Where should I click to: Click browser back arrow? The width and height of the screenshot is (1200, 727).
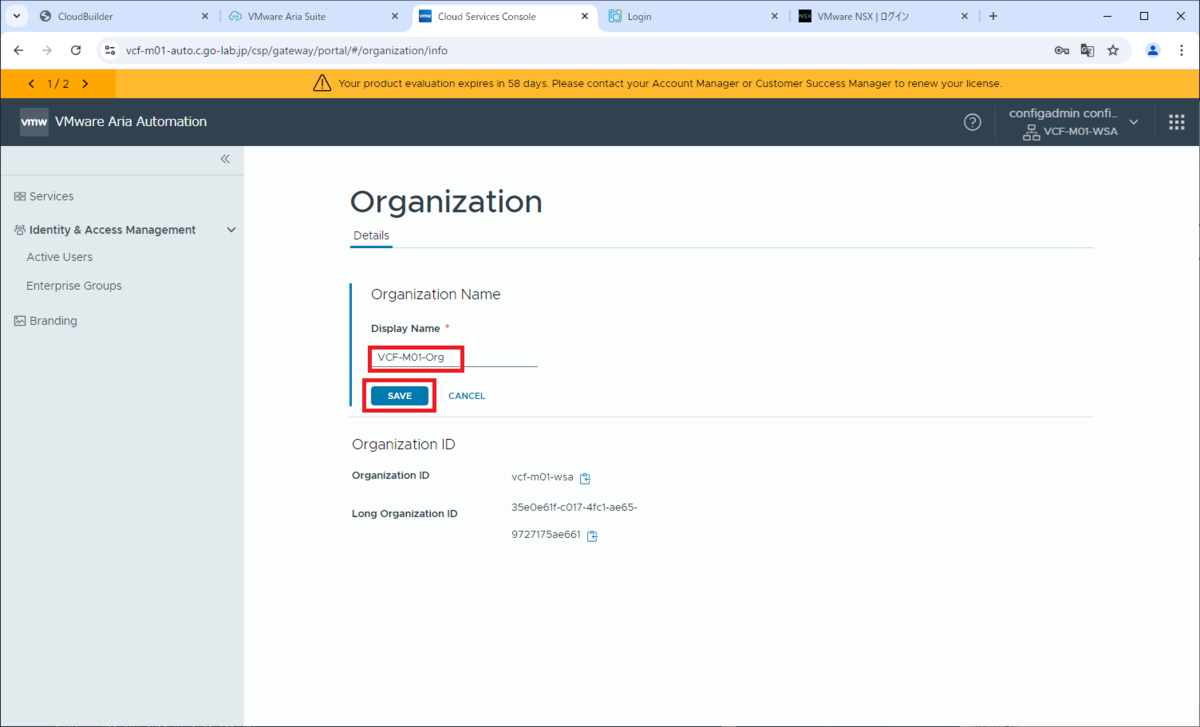coord(18,50)
